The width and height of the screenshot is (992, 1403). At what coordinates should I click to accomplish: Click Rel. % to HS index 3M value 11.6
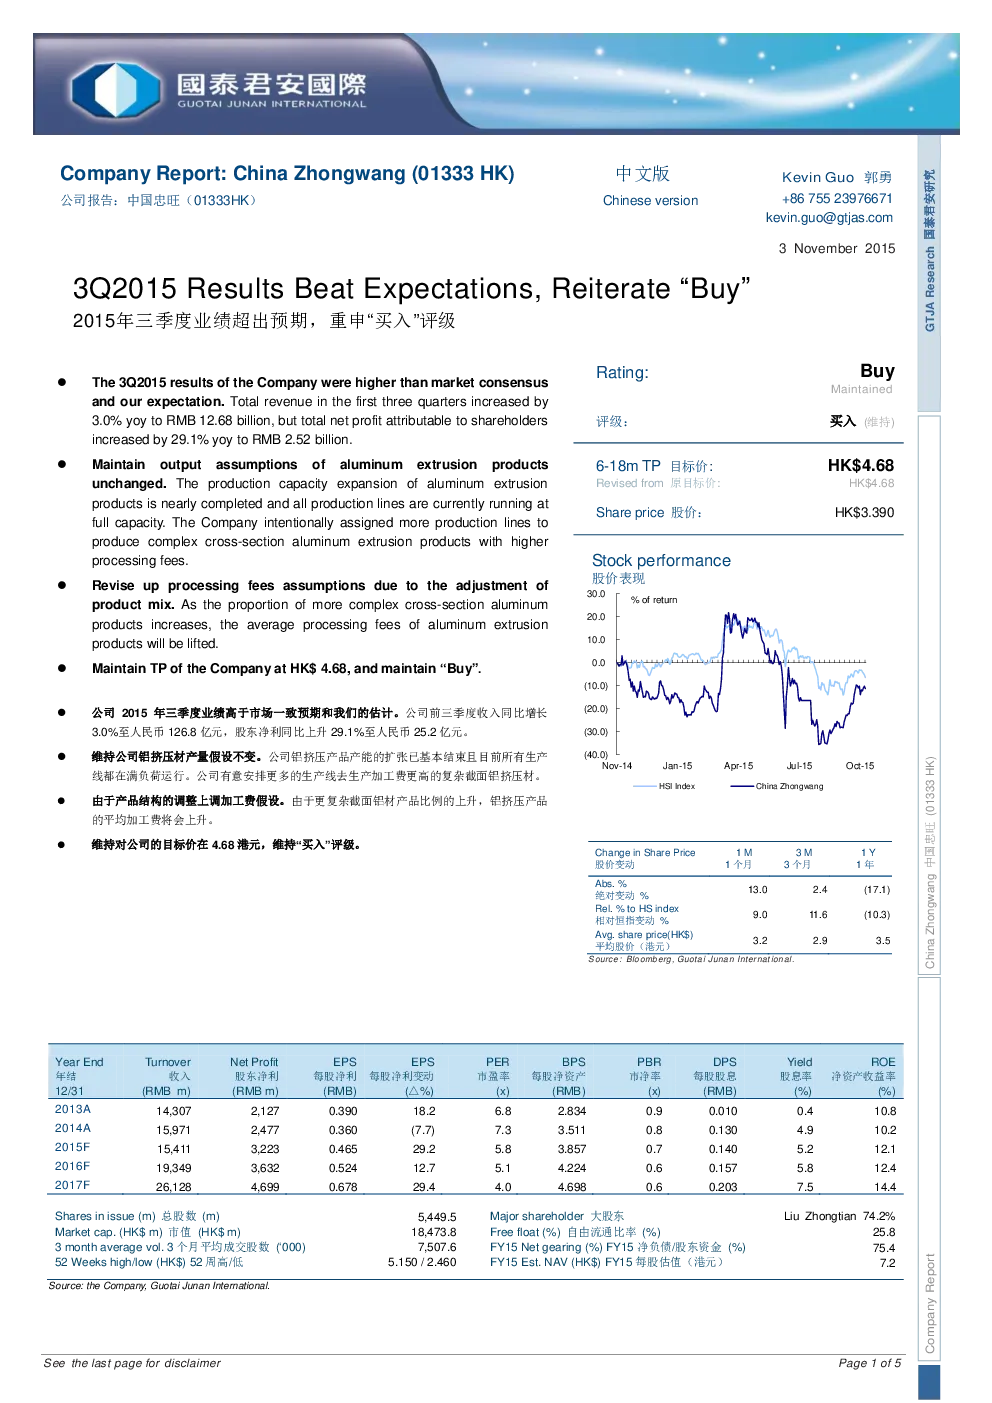click(x=818, y=914)
